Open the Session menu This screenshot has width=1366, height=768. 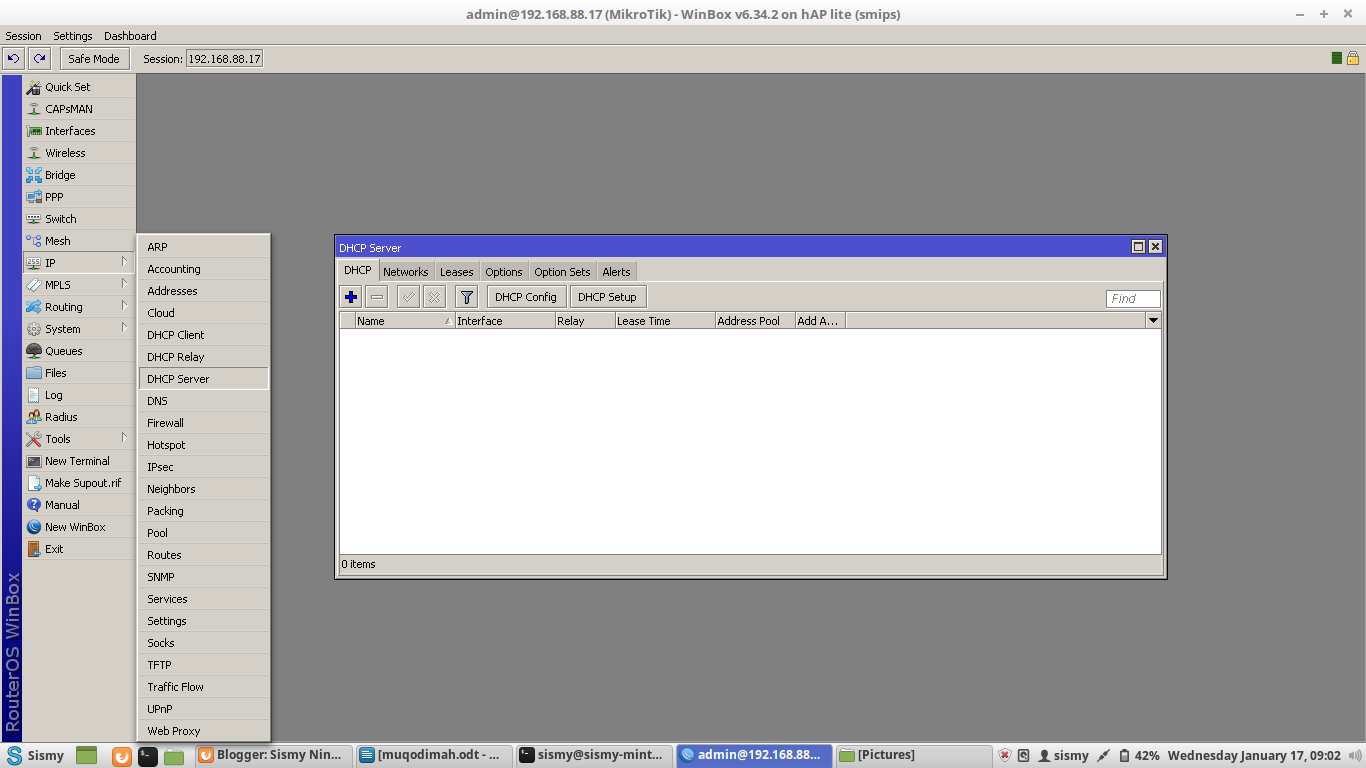point(23,36)
